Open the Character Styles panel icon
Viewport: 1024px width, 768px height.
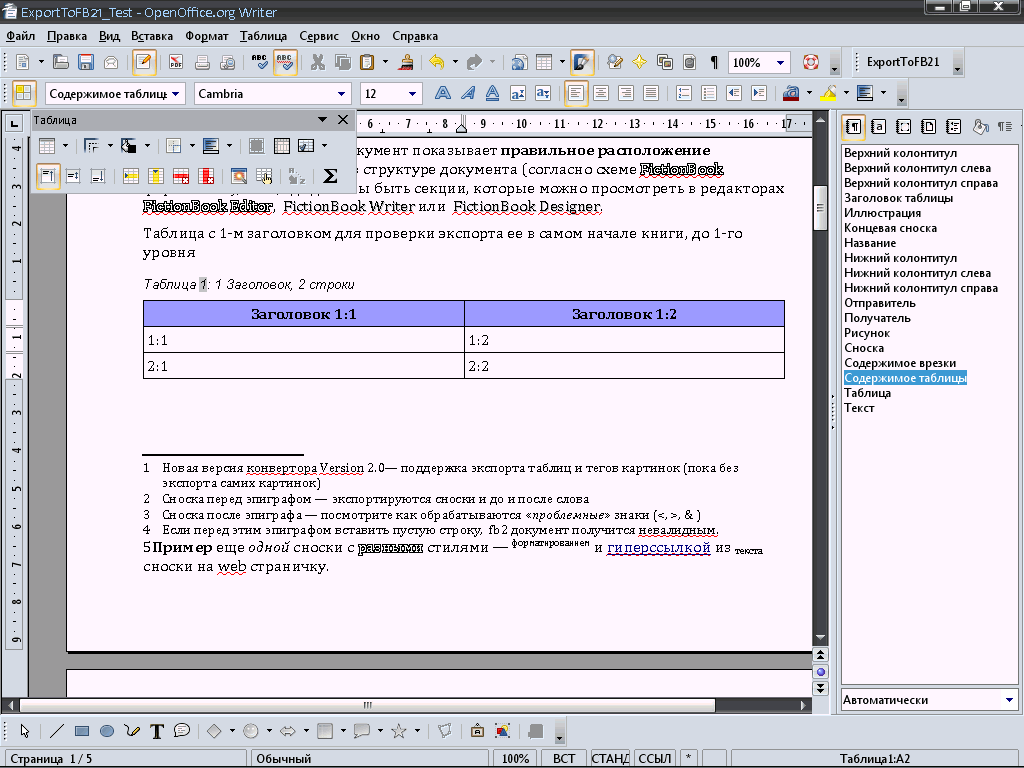(878, 127)
